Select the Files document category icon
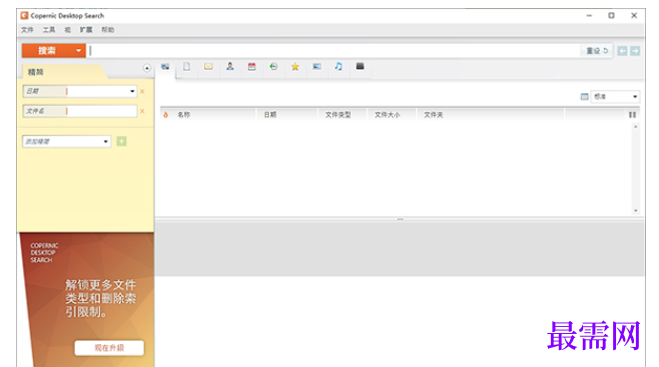The image size is (659, 367). click(187, 67)
